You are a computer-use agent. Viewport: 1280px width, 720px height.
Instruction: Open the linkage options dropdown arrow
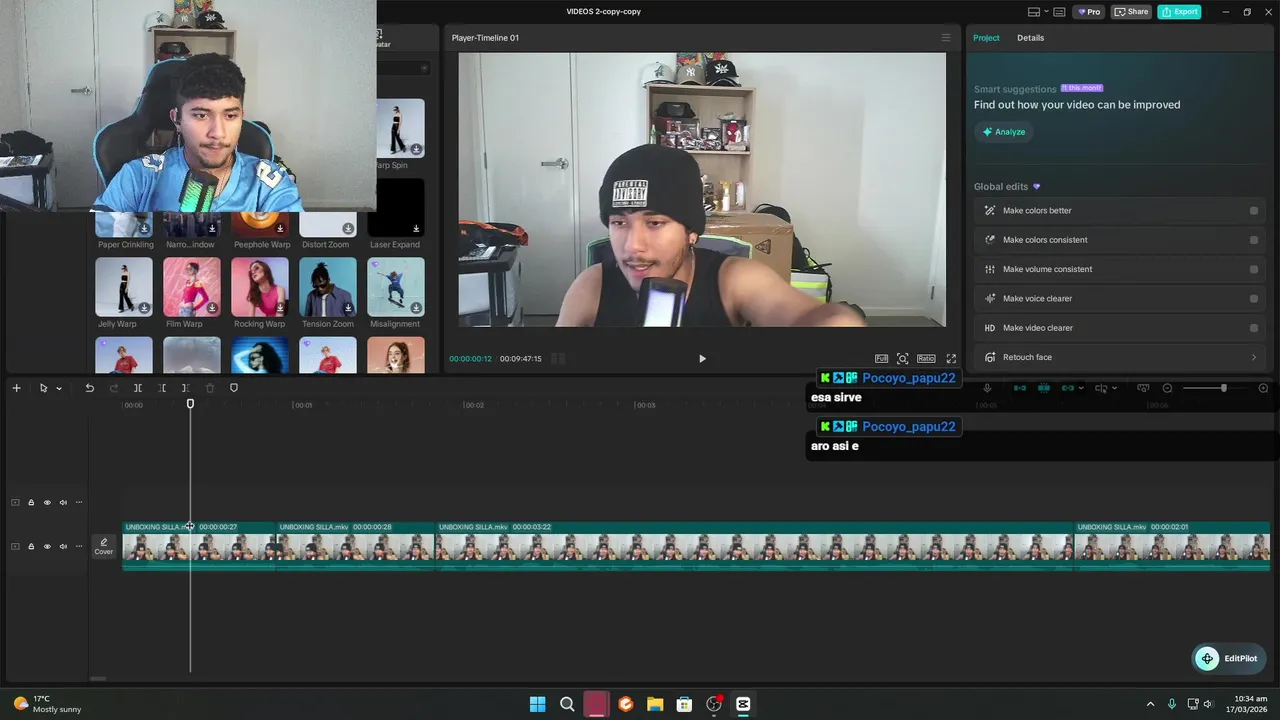[x=1081, y=388]
